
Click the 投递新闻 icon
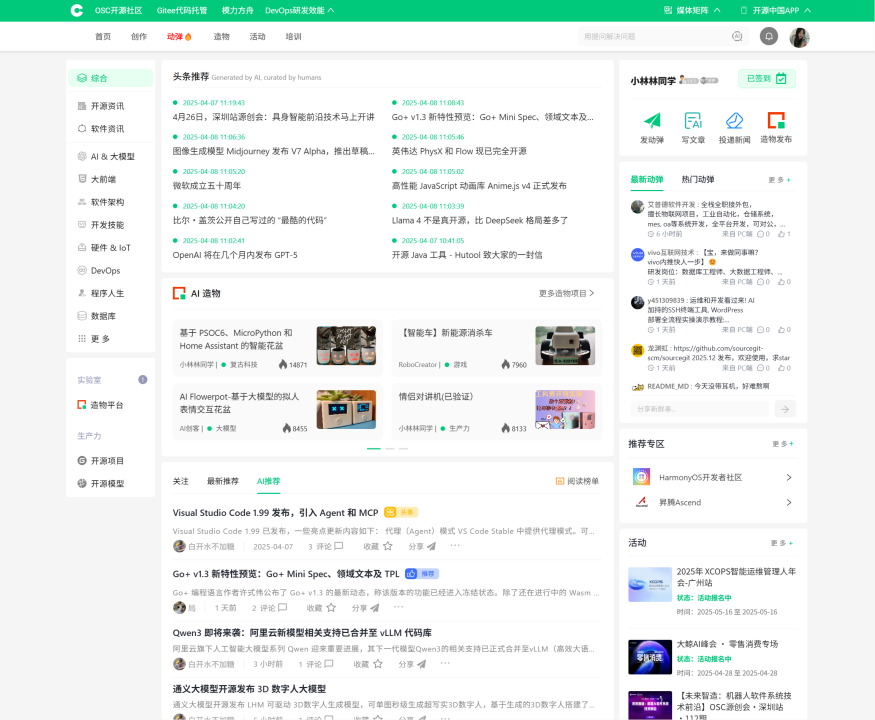734,120
